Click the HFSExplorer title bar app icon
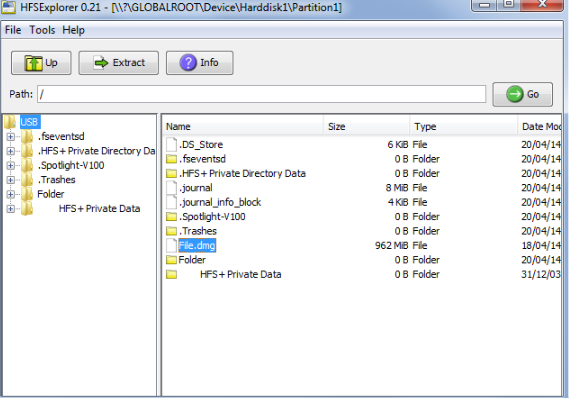The image size is (569, 398). [x=9, y=7]
